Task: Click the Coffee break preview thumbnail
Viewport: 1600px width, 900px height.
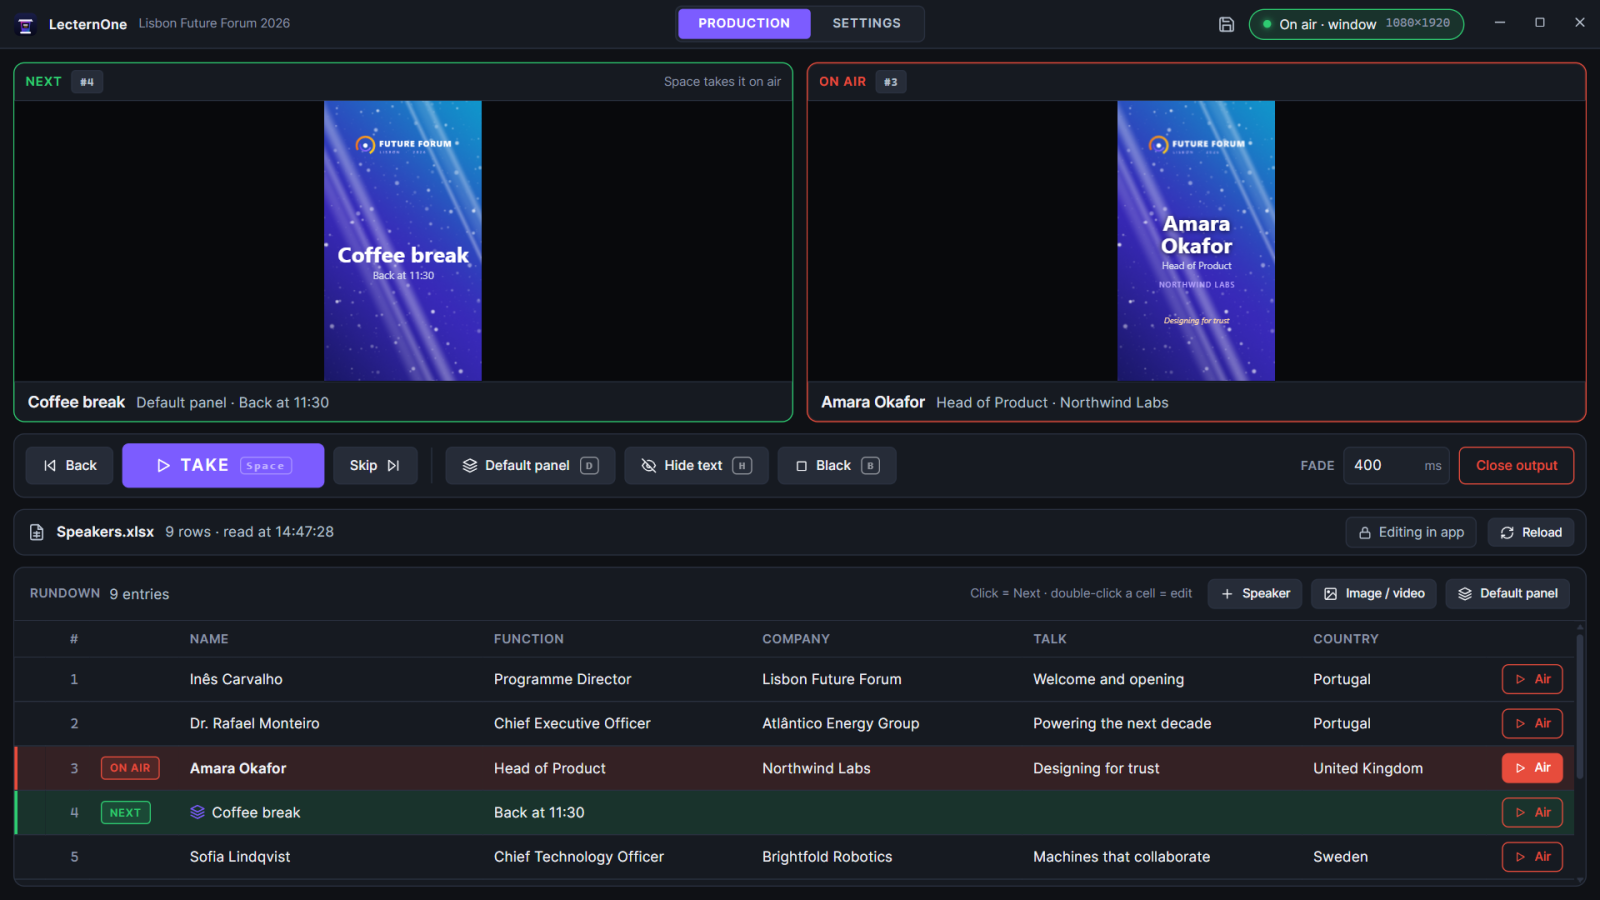Action: click(x=403, y=241)
